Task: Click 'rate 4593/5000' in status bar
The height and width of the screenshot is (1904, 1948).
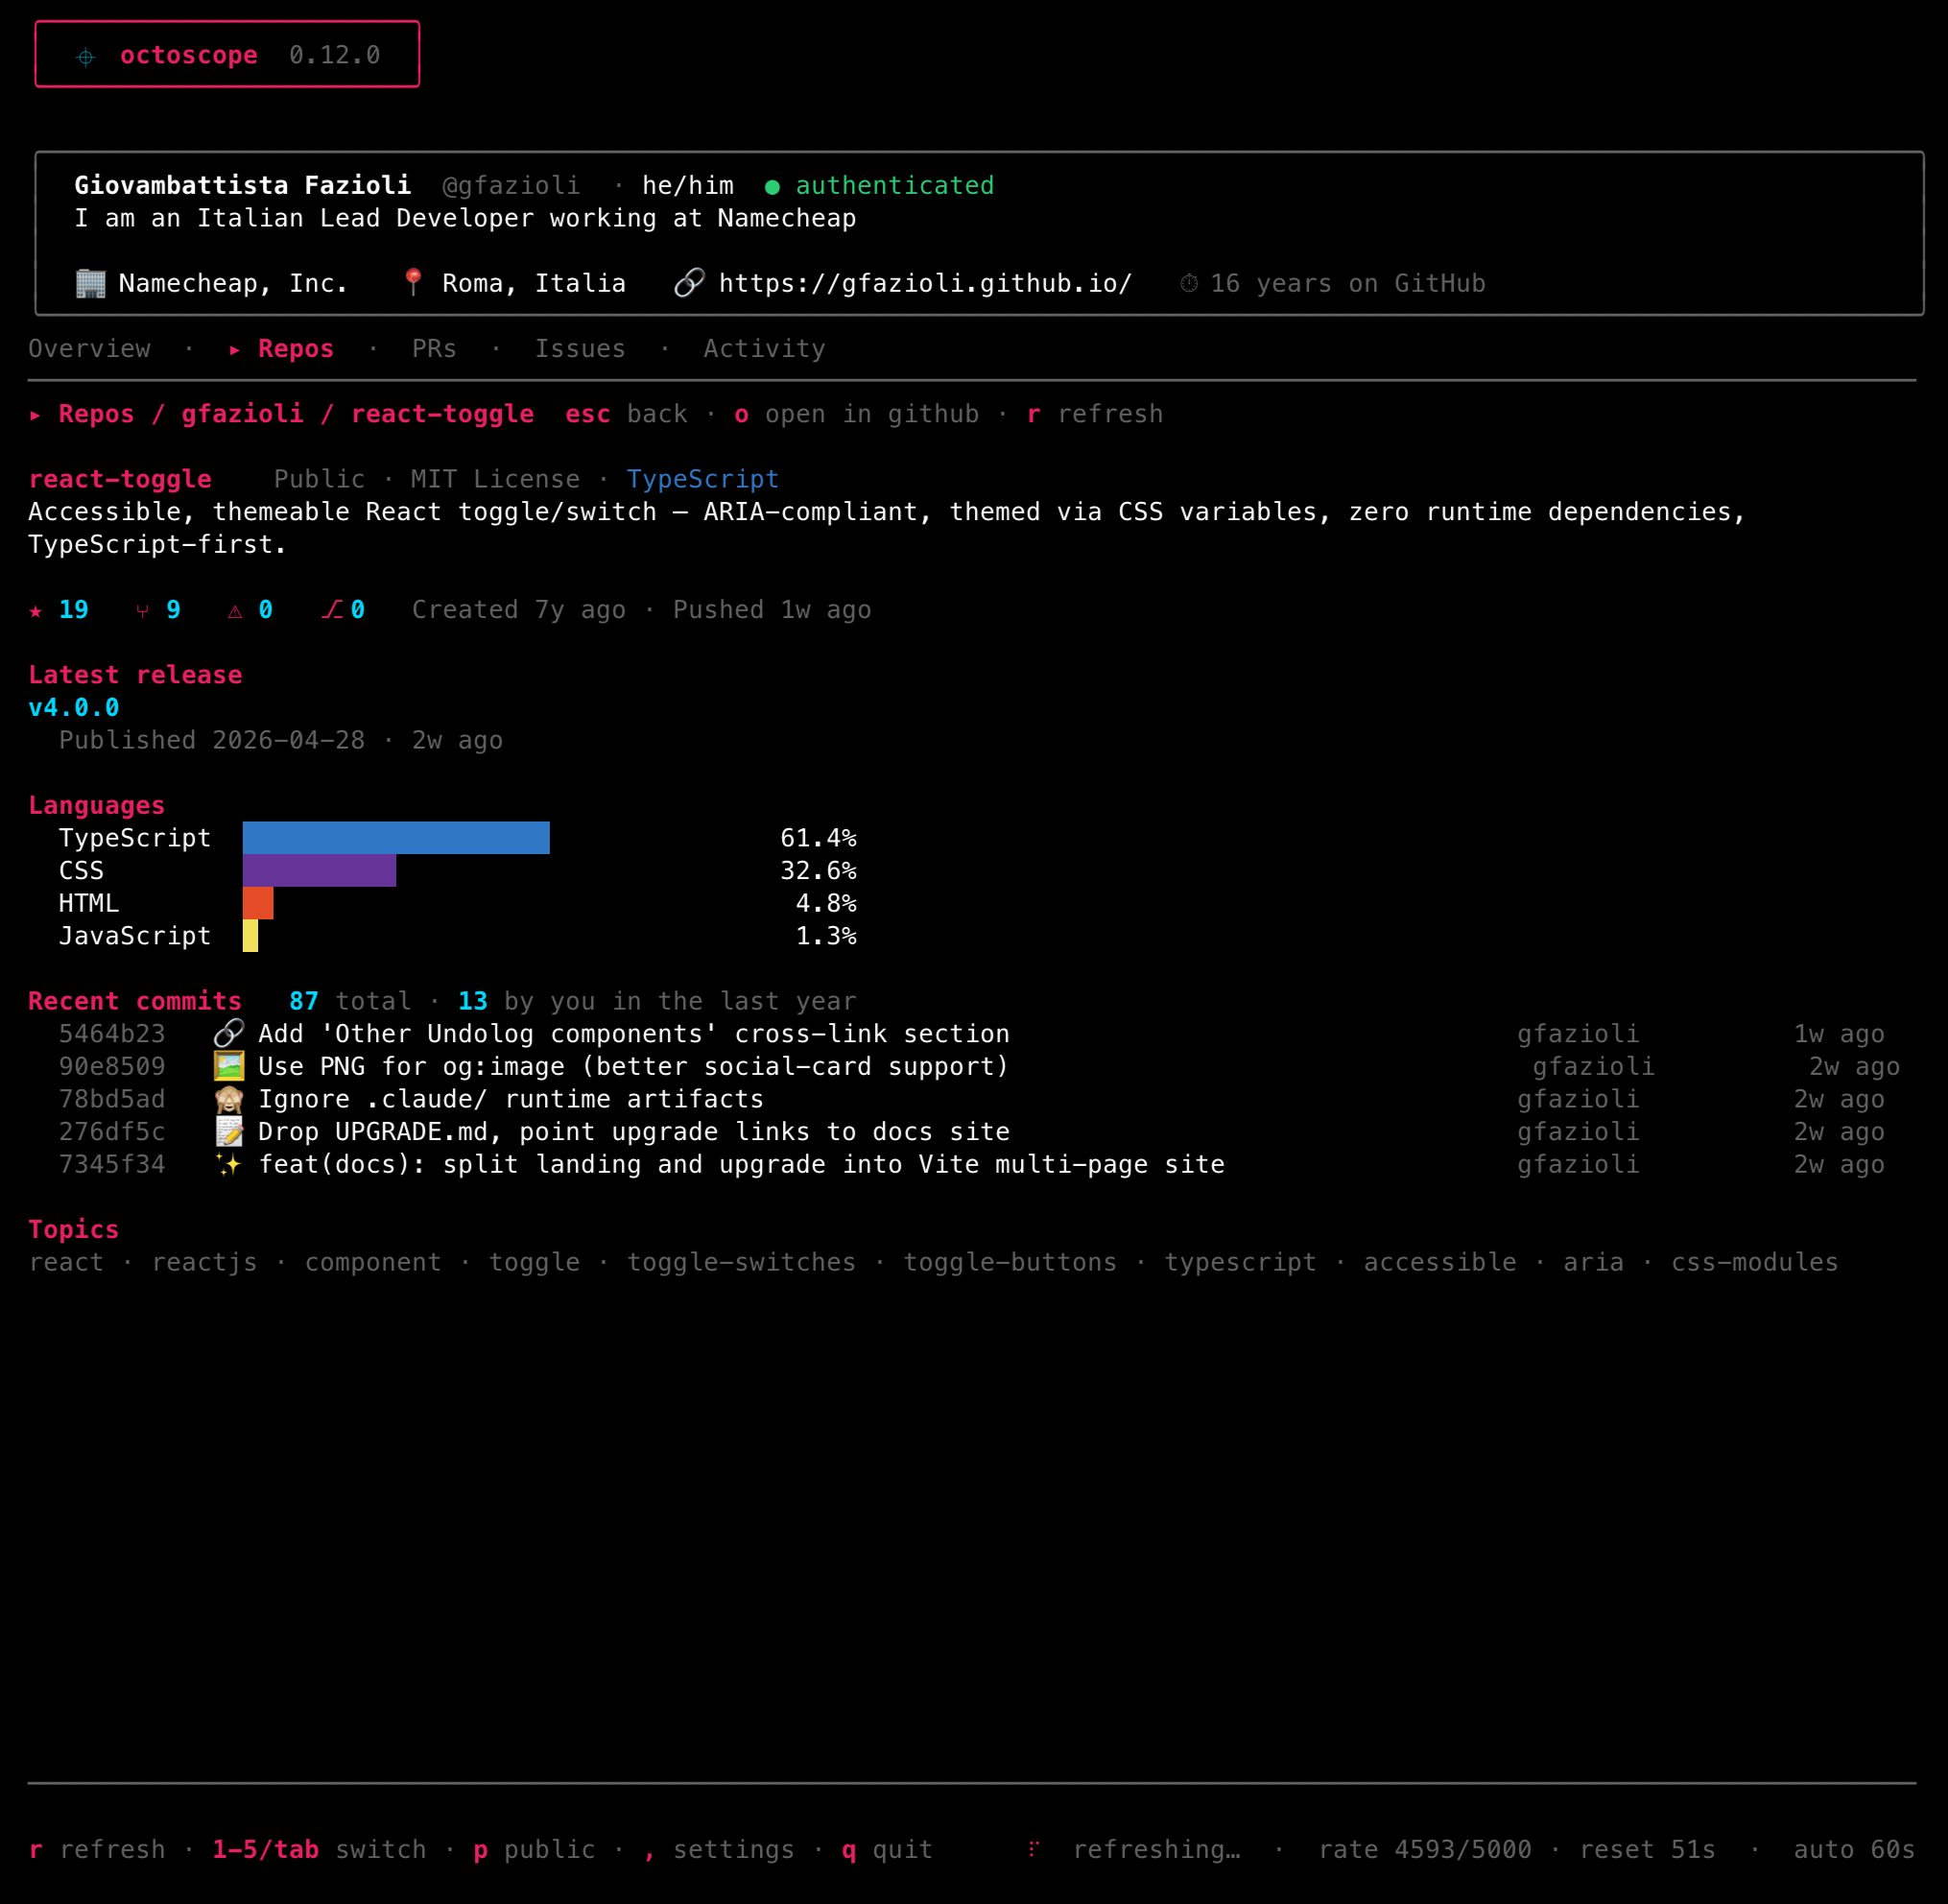Action: 1425,1849
